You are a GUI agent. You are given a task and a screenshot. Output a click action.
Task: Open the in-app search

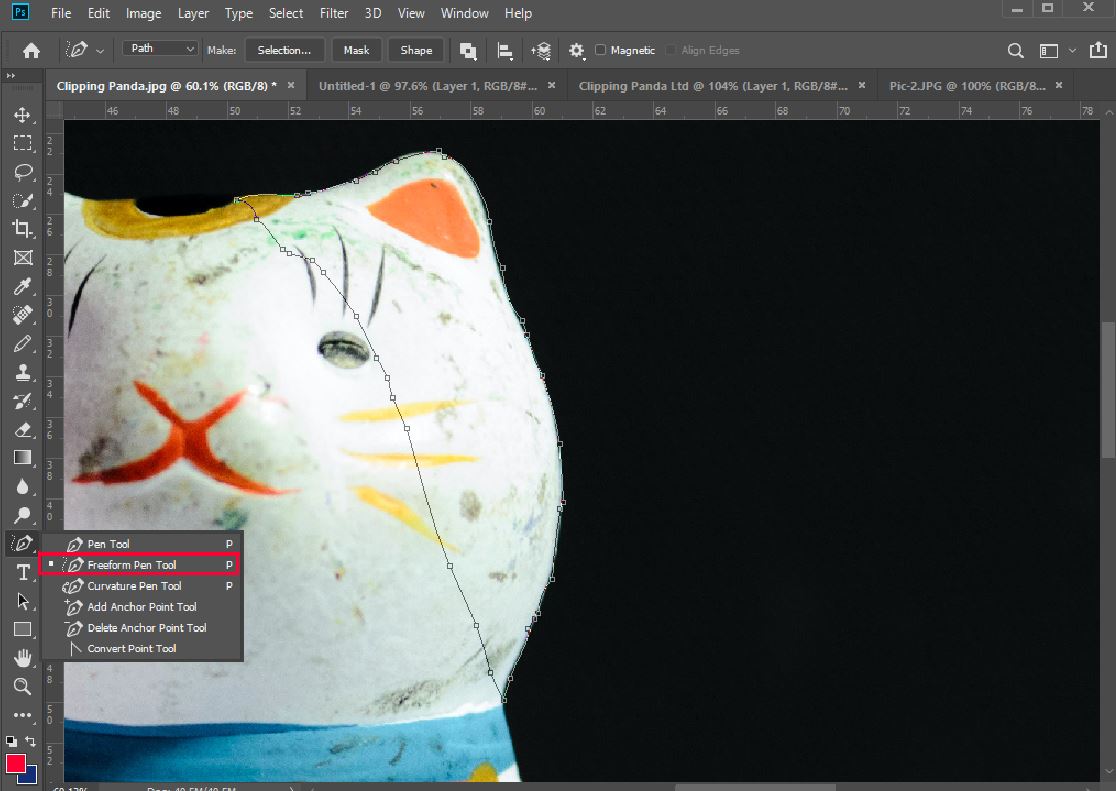(x=1015, y=49)
